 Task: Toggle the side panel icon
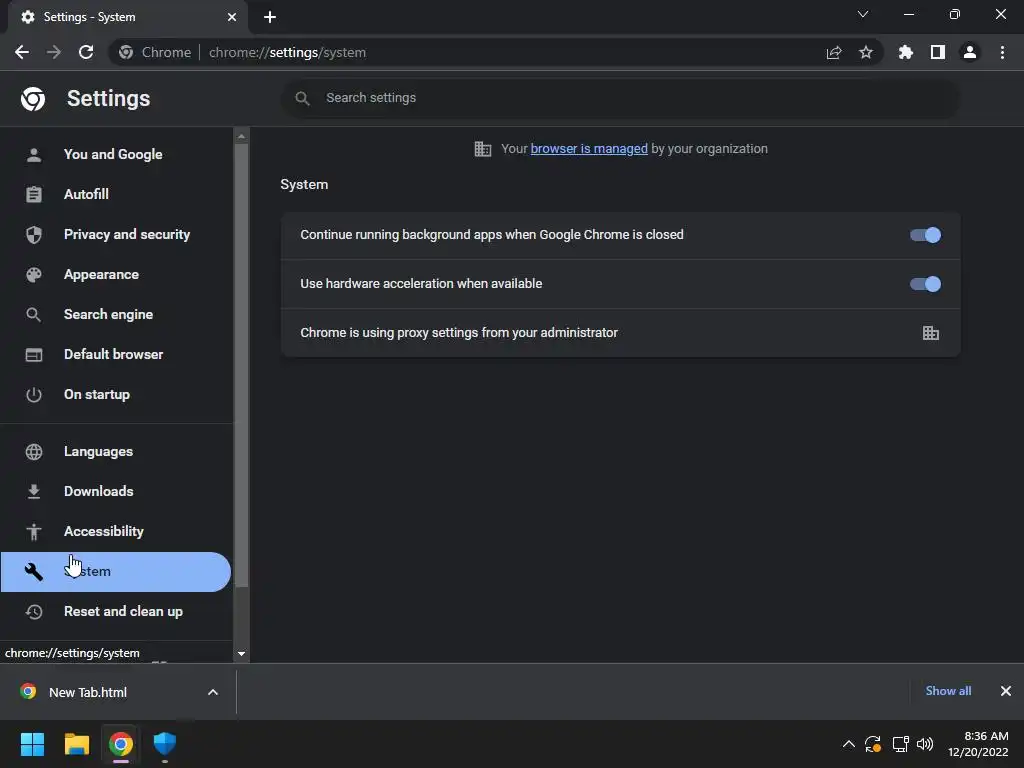click(x=938, y=52)
